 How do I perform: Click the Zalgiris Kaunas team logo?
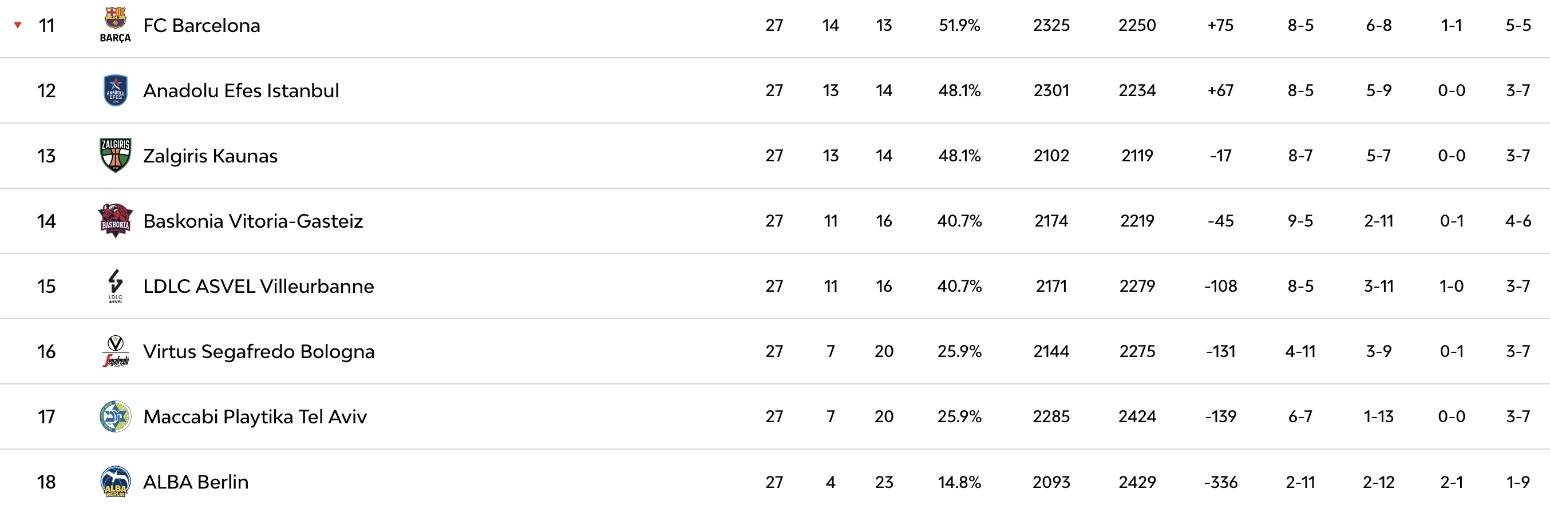click(x=115, y=156)
